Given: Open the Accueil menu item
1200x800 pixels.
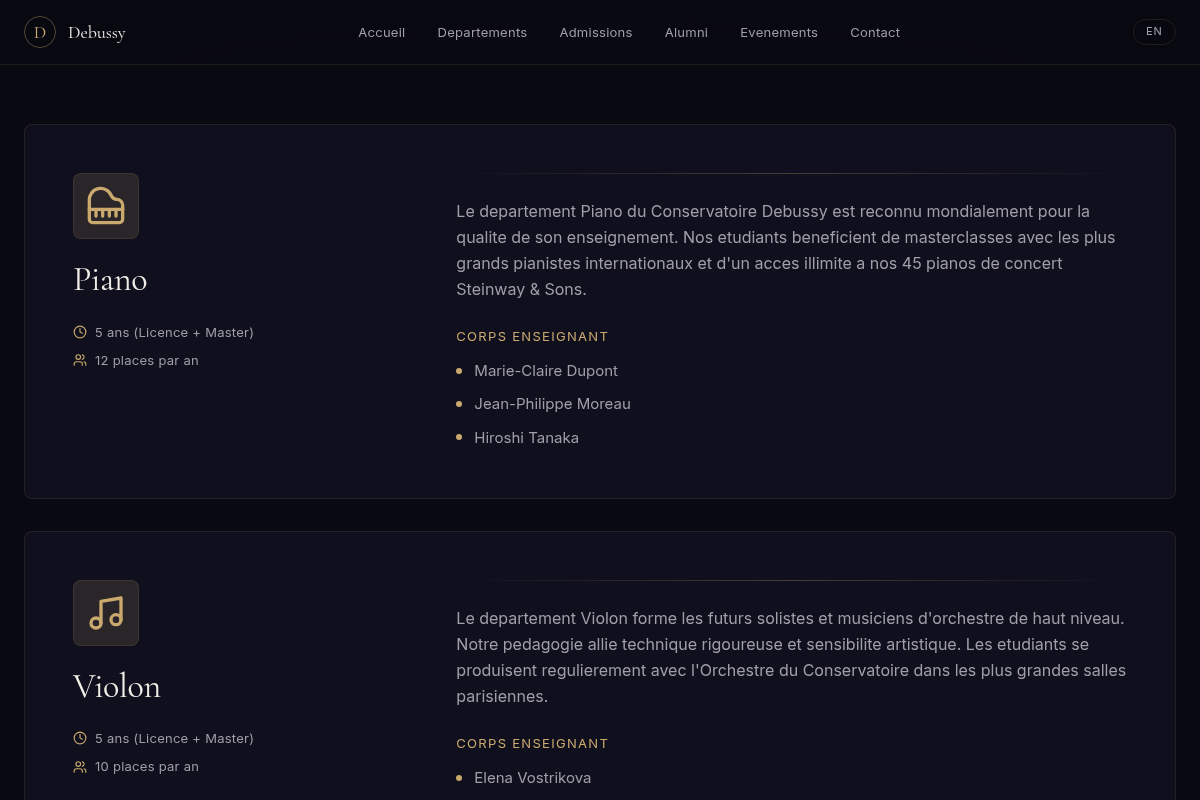Looking at the screenshot, I should [x=382, y=32].
